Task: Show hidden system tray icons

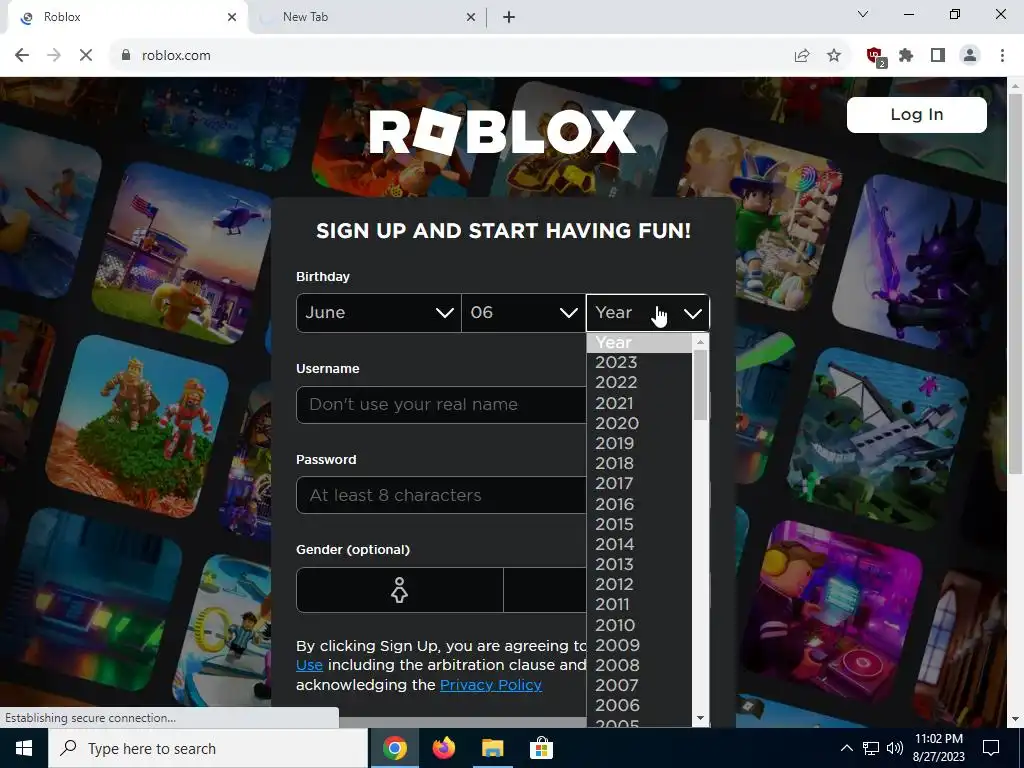Action: click(x=846, y=748)
